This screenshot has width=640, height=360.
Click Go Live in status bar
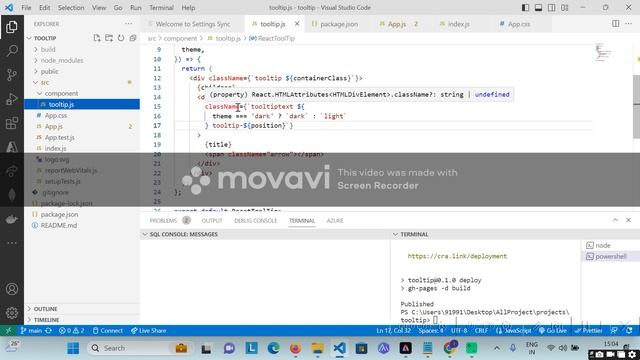[x=553, y=331]
